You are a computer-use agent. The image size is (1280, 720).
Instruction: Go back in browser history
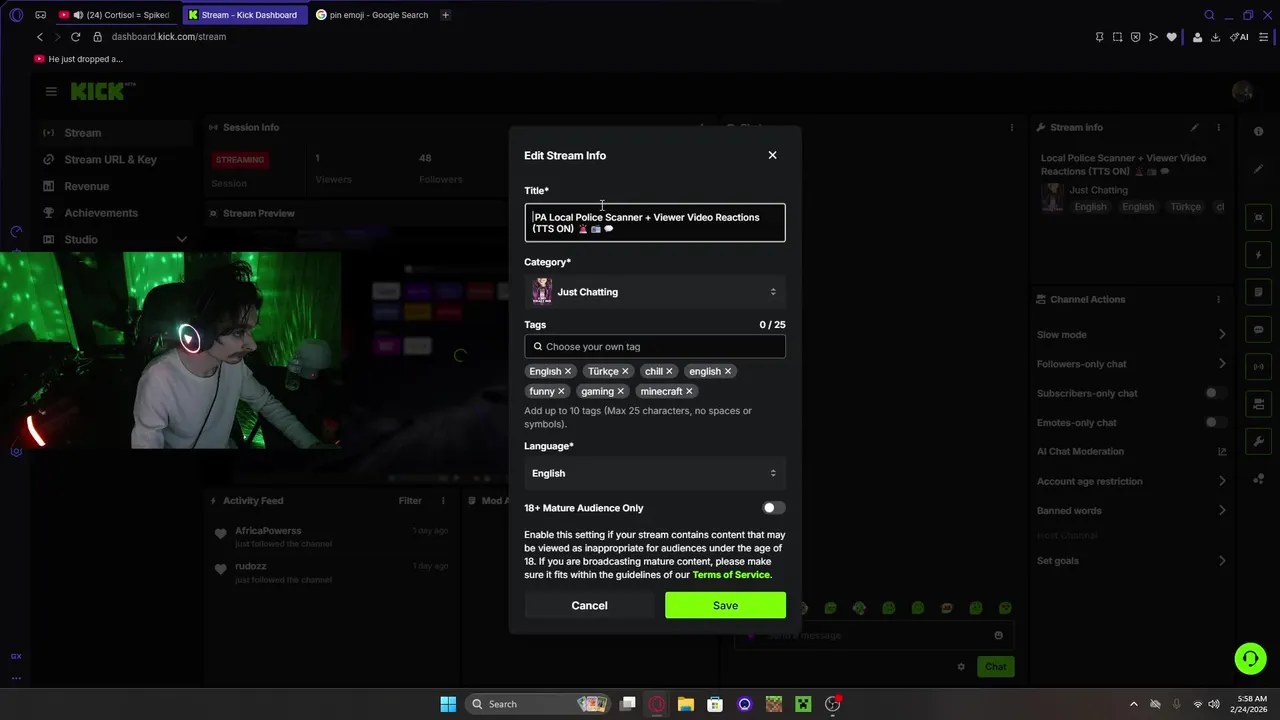40,37
